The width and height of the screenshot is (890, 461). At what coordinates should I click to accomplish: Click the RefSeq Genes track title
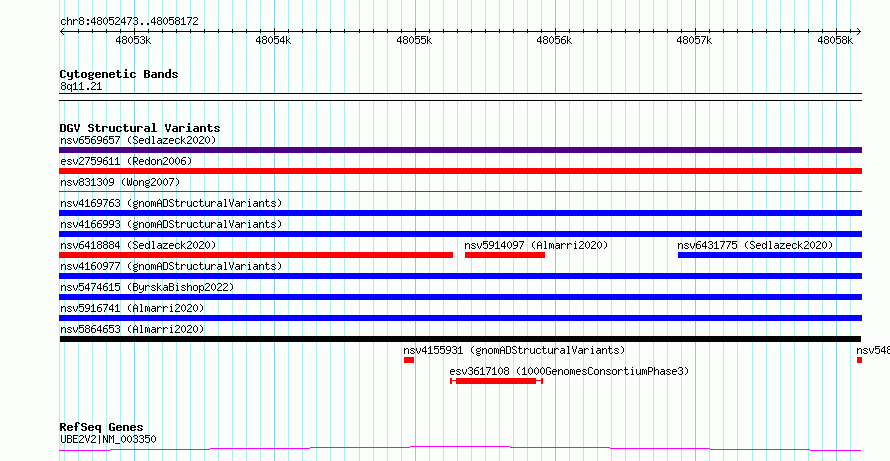102,427
